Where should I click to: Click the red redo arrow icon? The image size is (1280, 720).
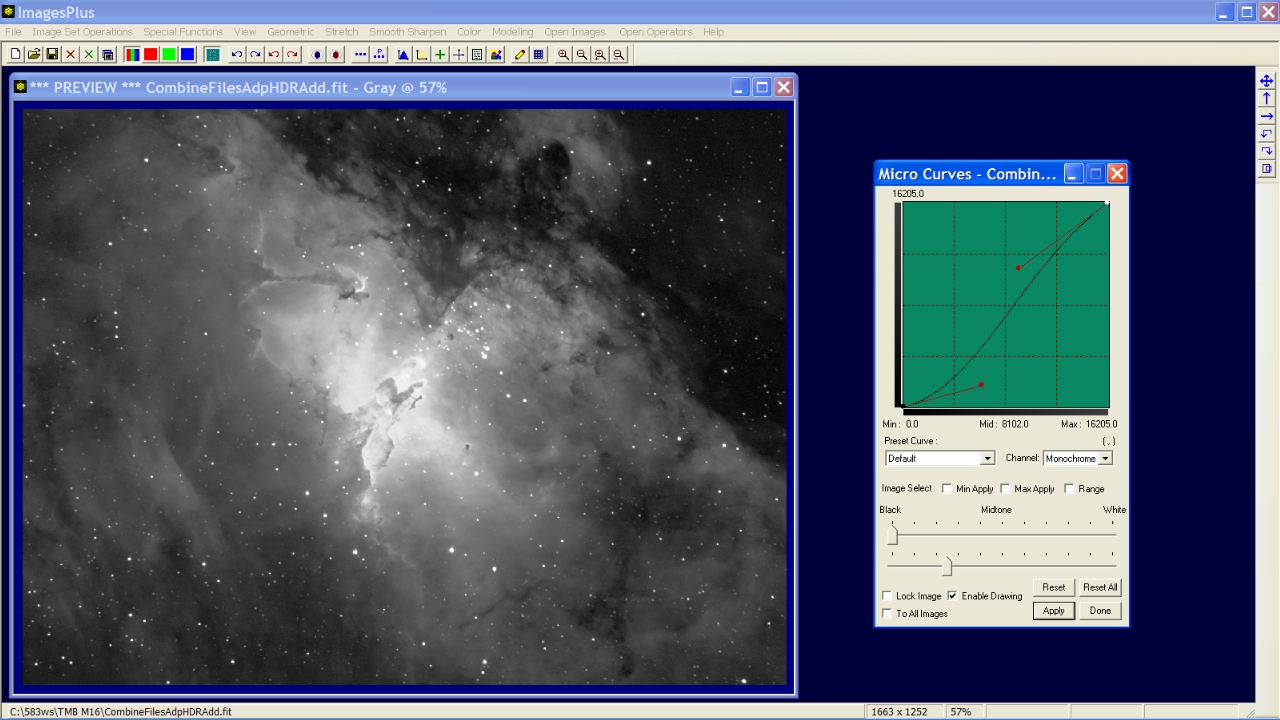tap(292, 55)
